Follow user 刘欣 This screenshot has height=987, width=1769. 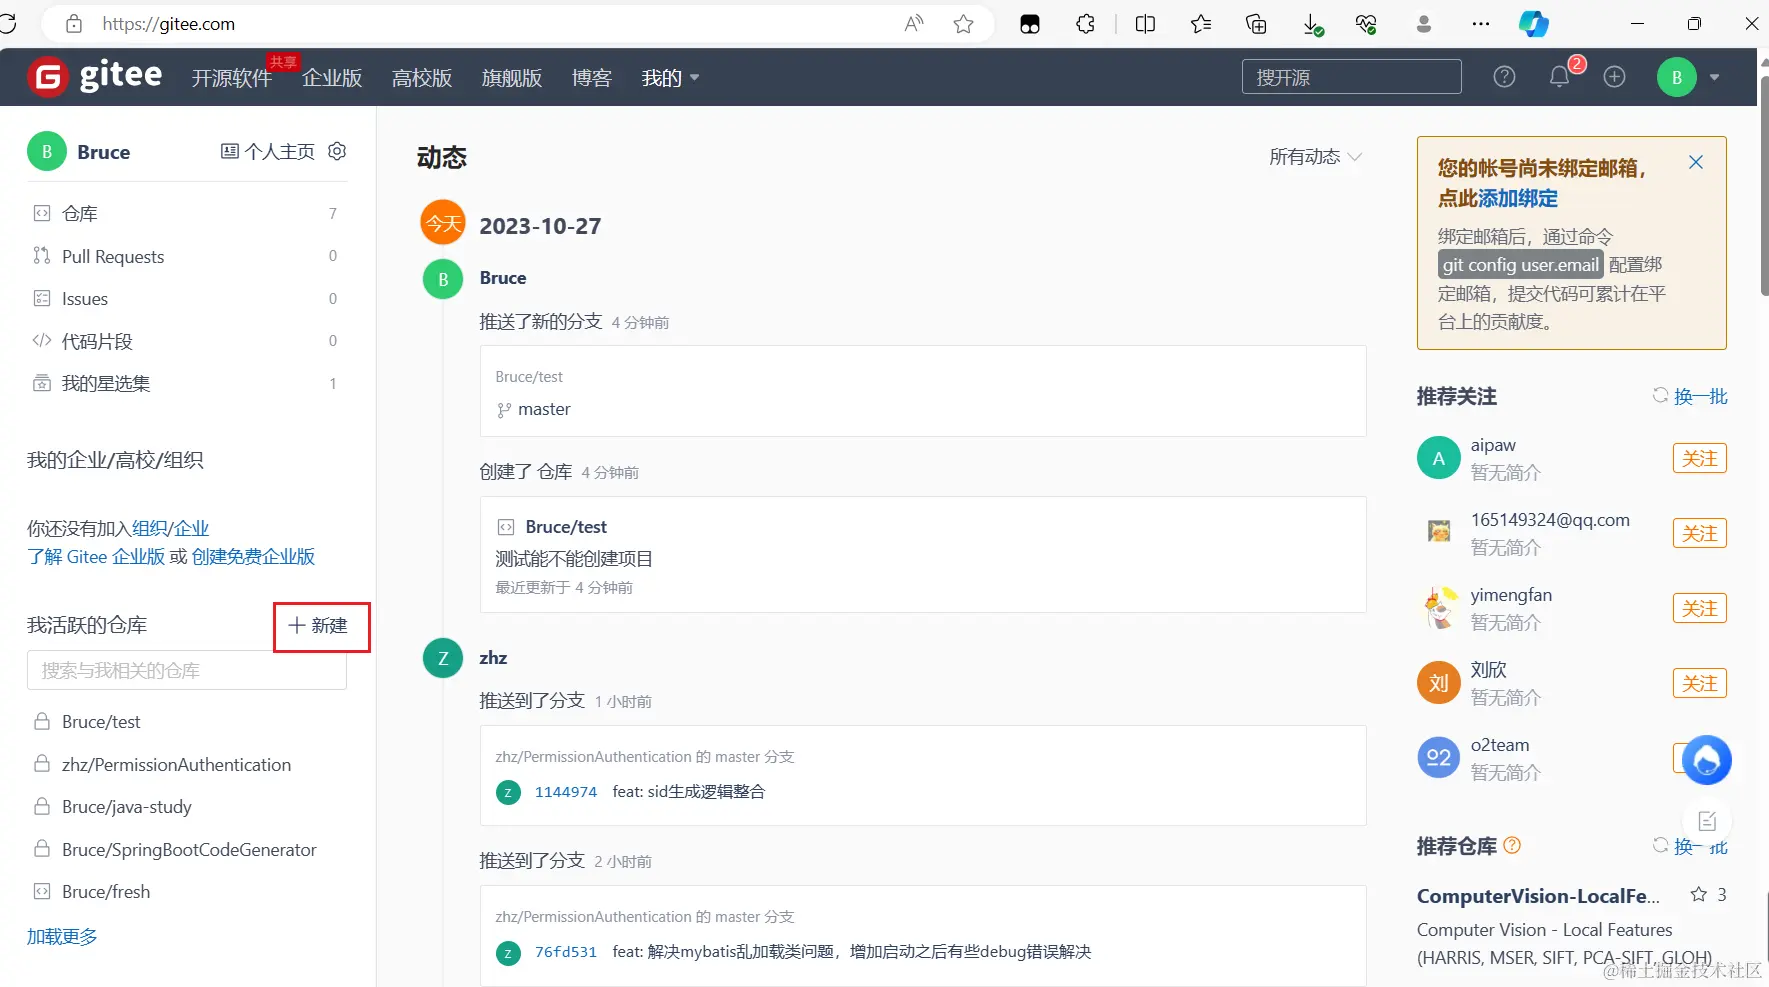pyautogui.click(x=1700, y=683)
